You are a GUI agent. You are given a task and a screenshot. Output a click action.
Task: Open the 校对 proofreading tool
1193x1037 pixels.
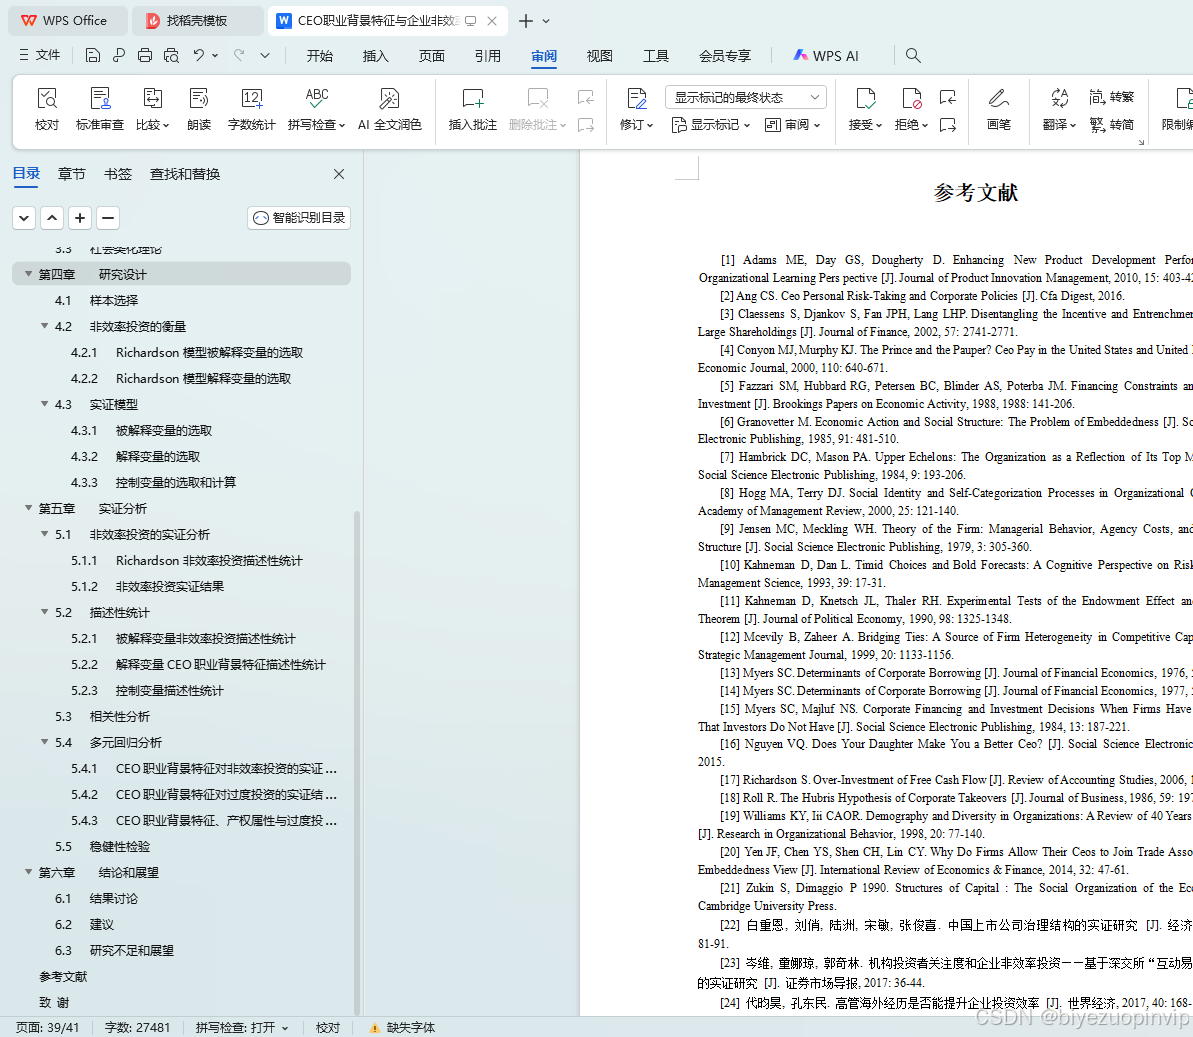46,109
